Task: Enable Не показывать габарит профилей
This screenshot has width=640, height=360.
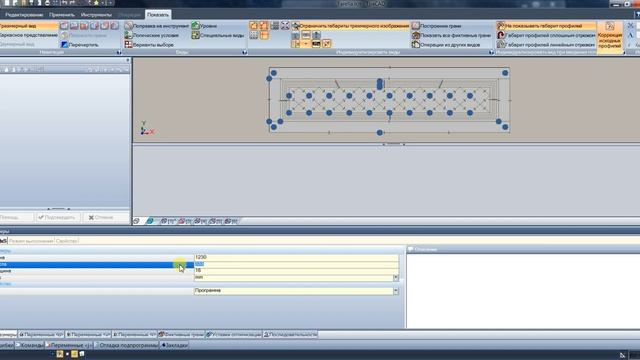Action: 546,26
